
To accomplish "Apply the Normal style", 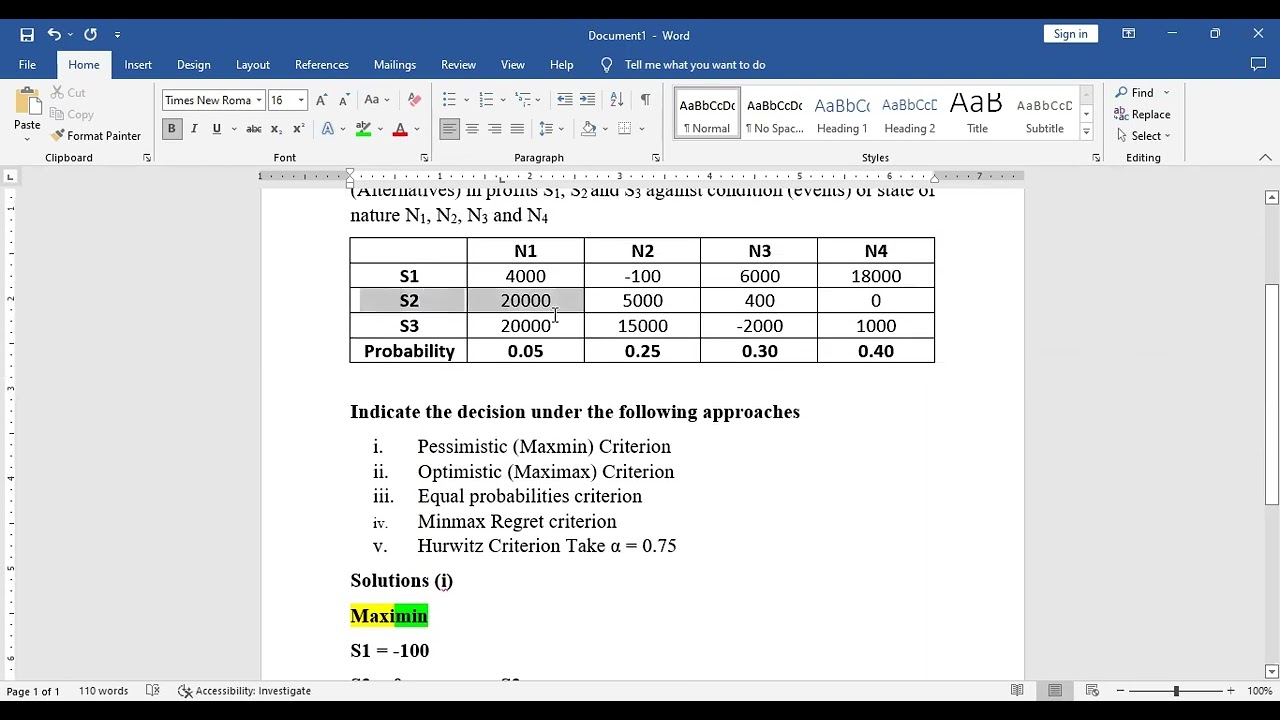I will pyautogui.click(x=707, y=114).
